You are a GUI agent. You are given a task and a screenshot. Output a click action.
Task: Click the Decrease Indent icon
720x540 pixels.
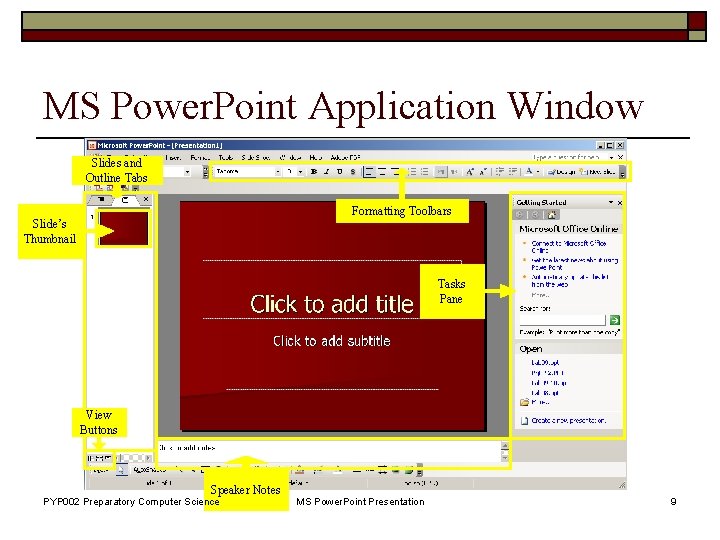click(500, 172)
